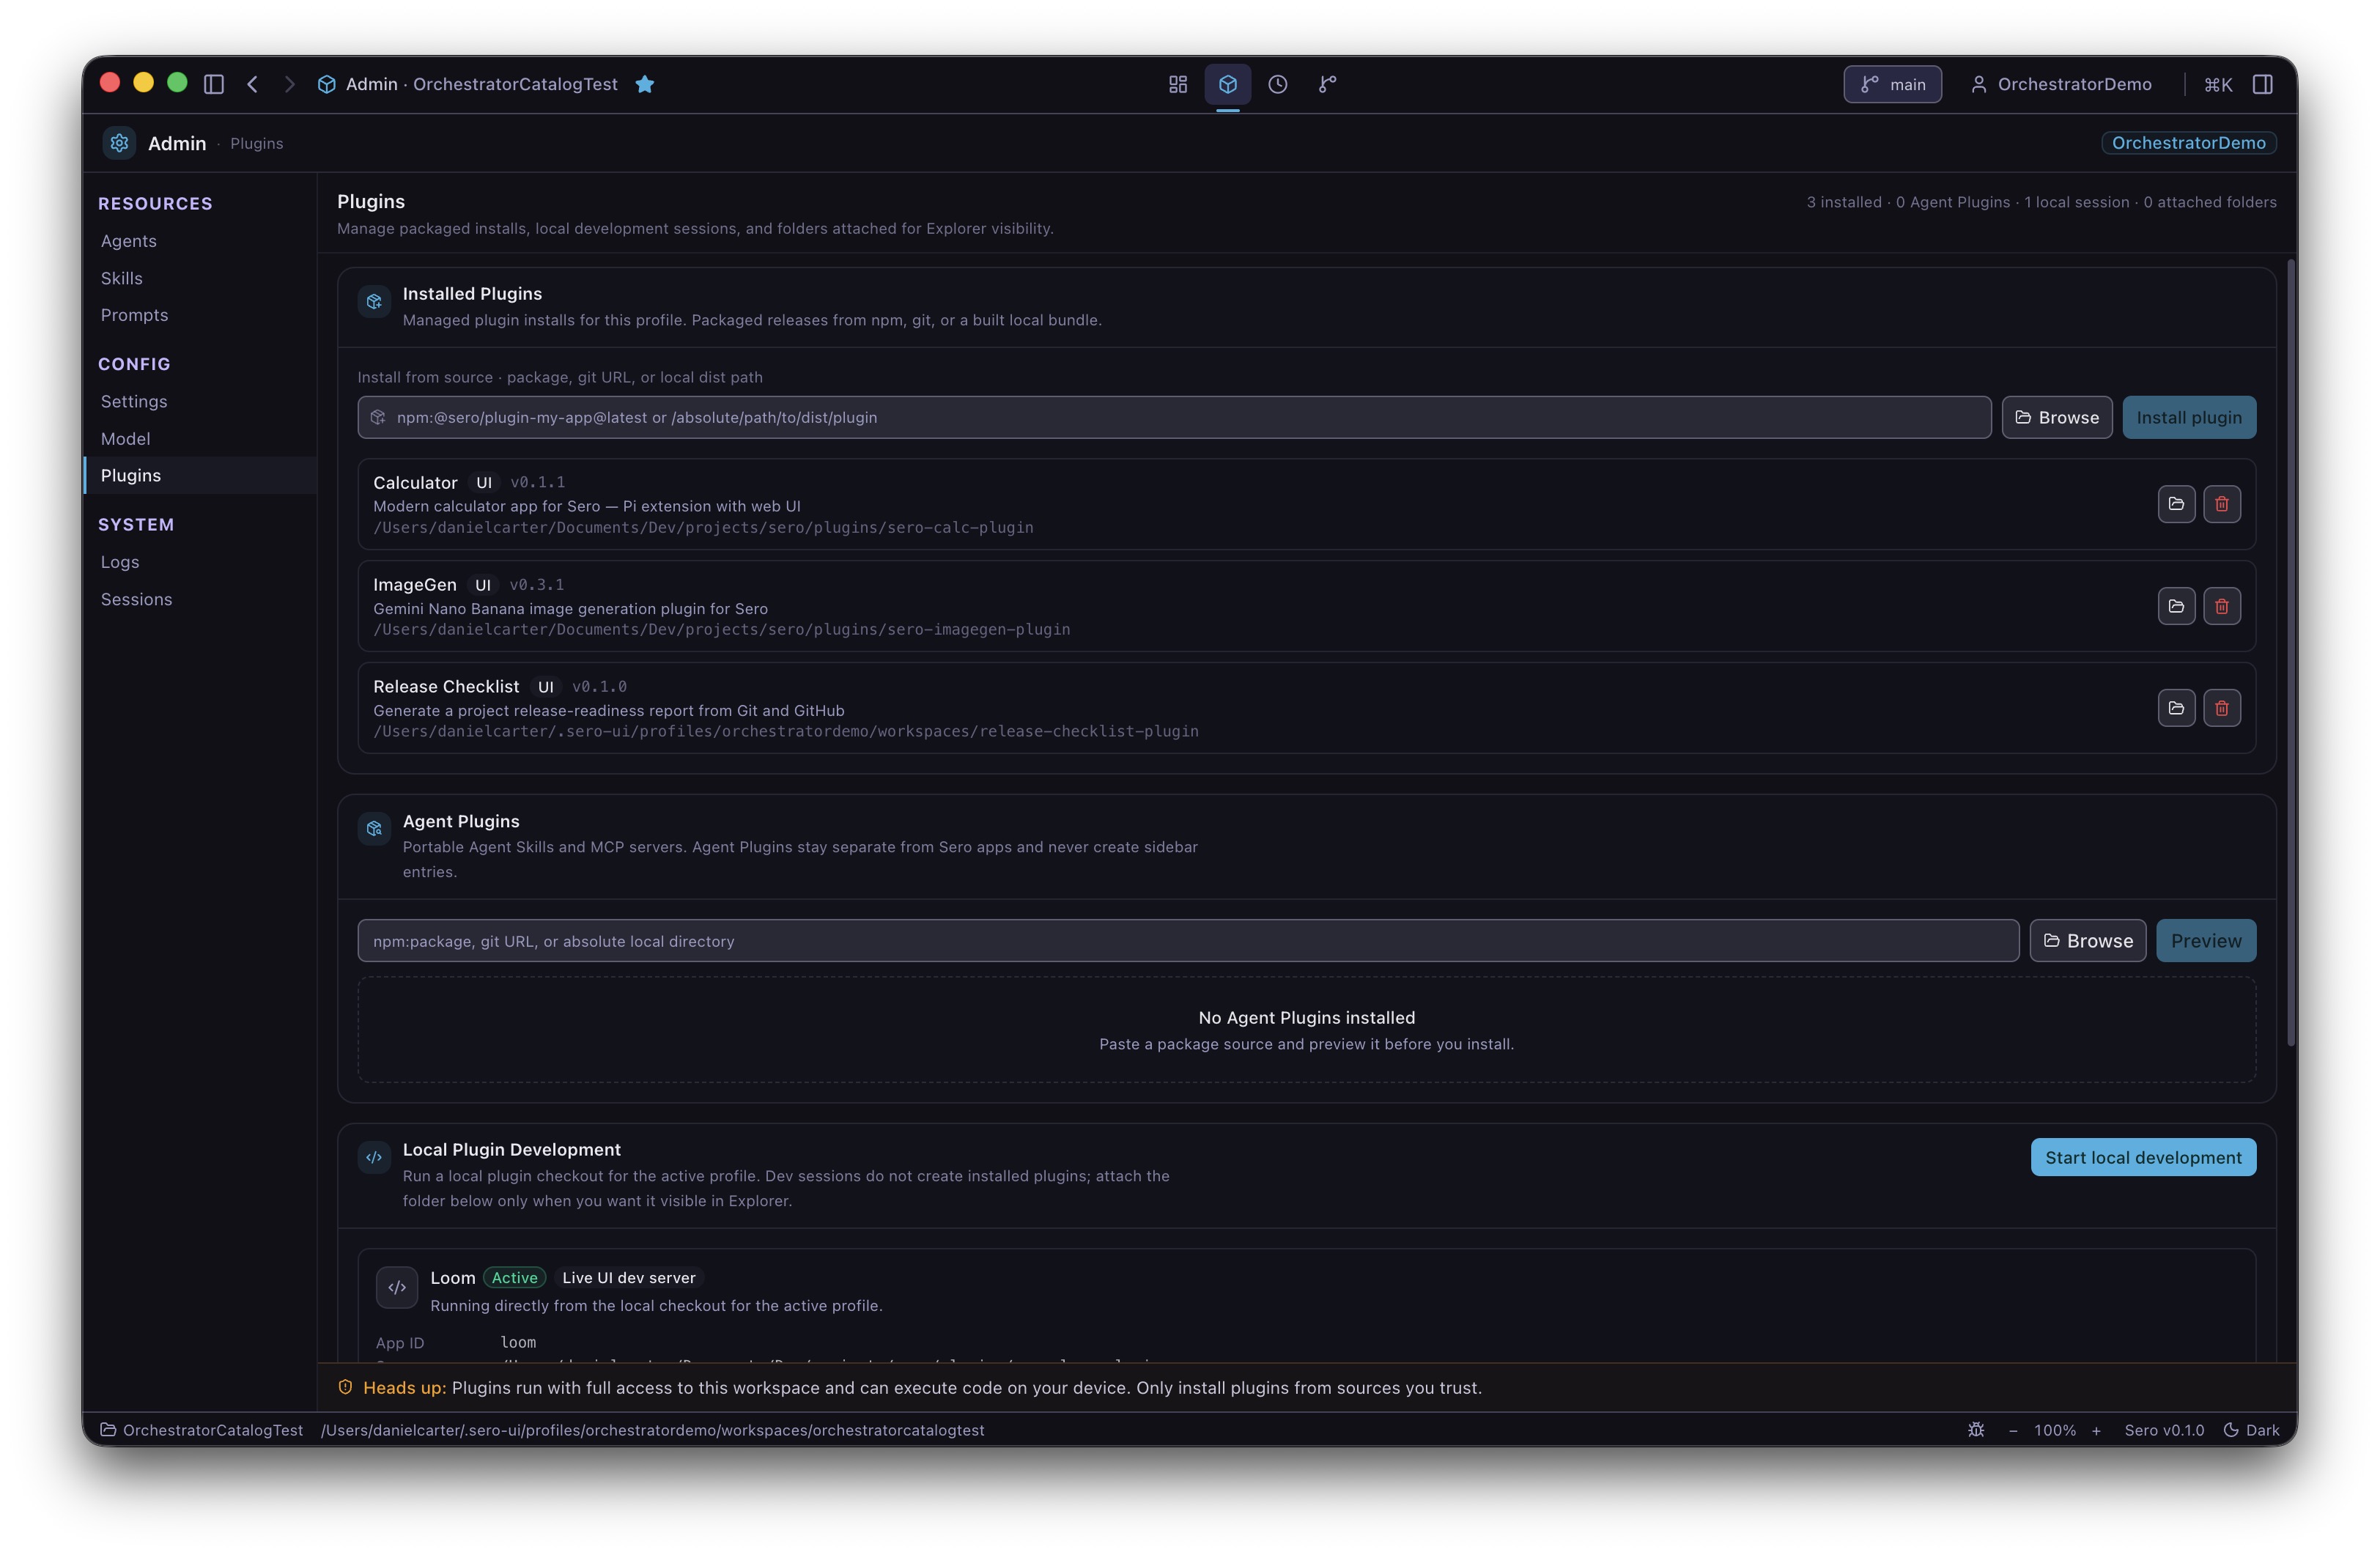The width and height of the screenshot is (2380, 1555).
Task: Click the ImageGen plugin name
Action: click(414, 584)
